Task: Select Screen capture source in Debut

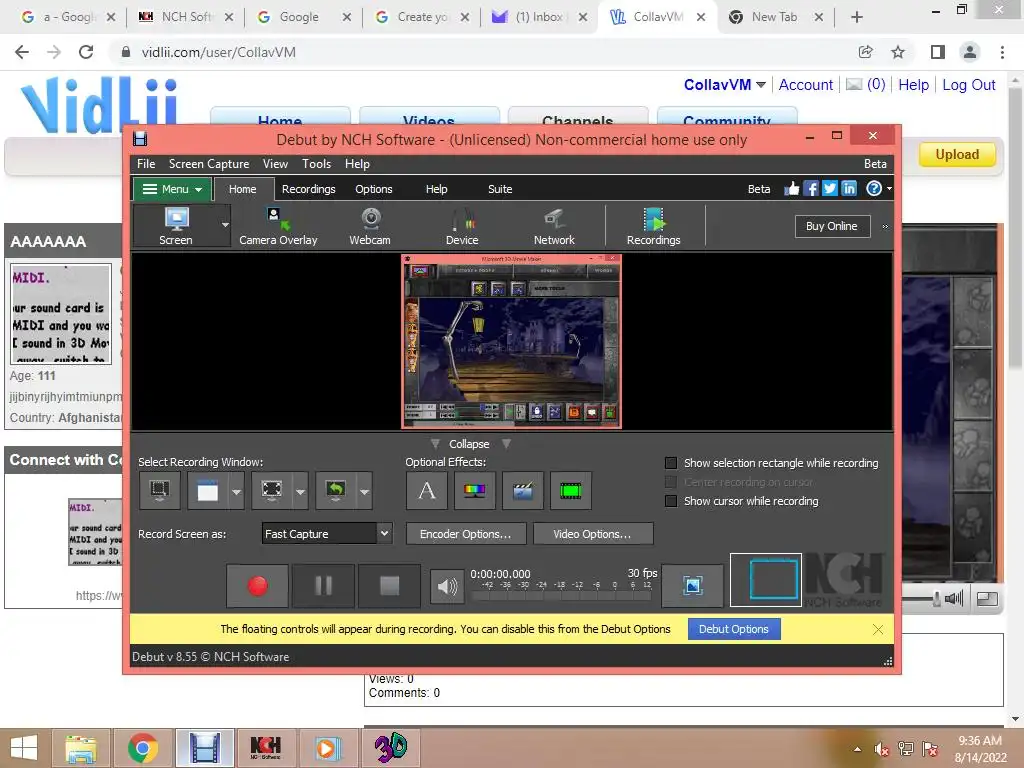Action: (176, 226)
